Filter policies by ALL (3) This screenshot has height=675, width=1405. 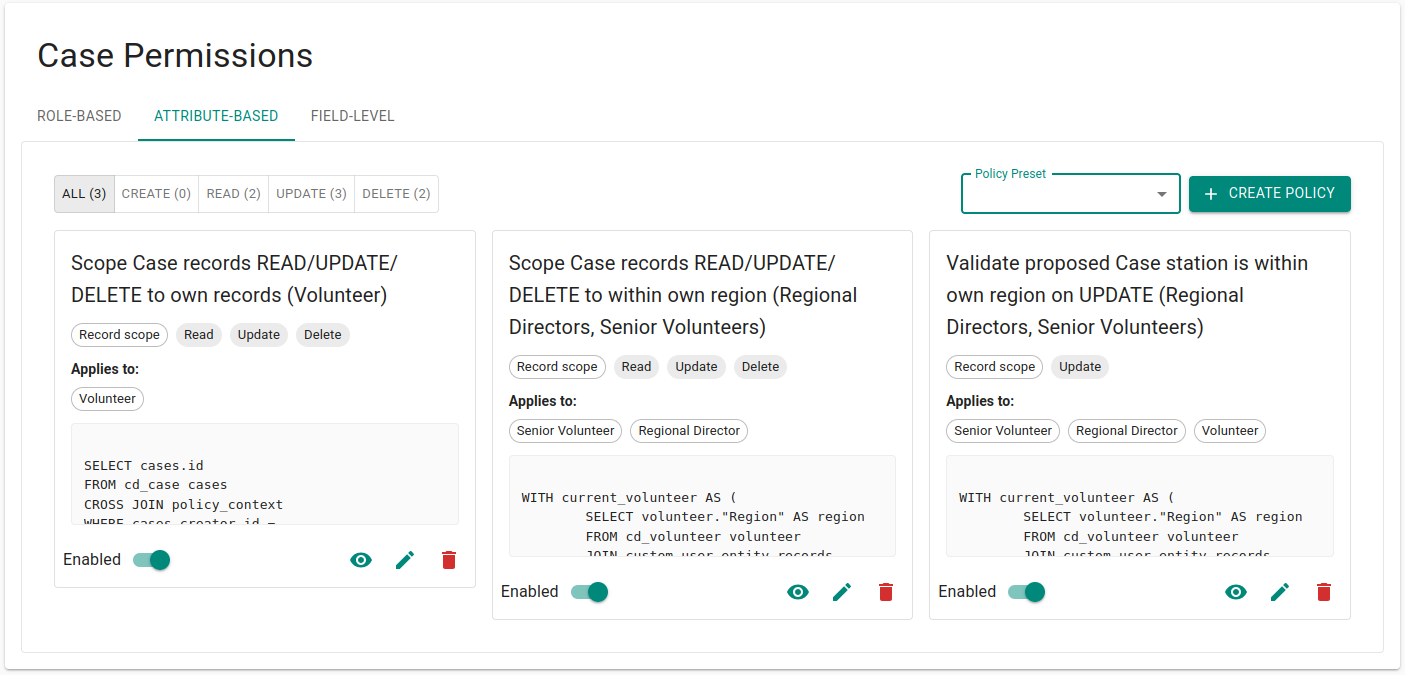84,194
